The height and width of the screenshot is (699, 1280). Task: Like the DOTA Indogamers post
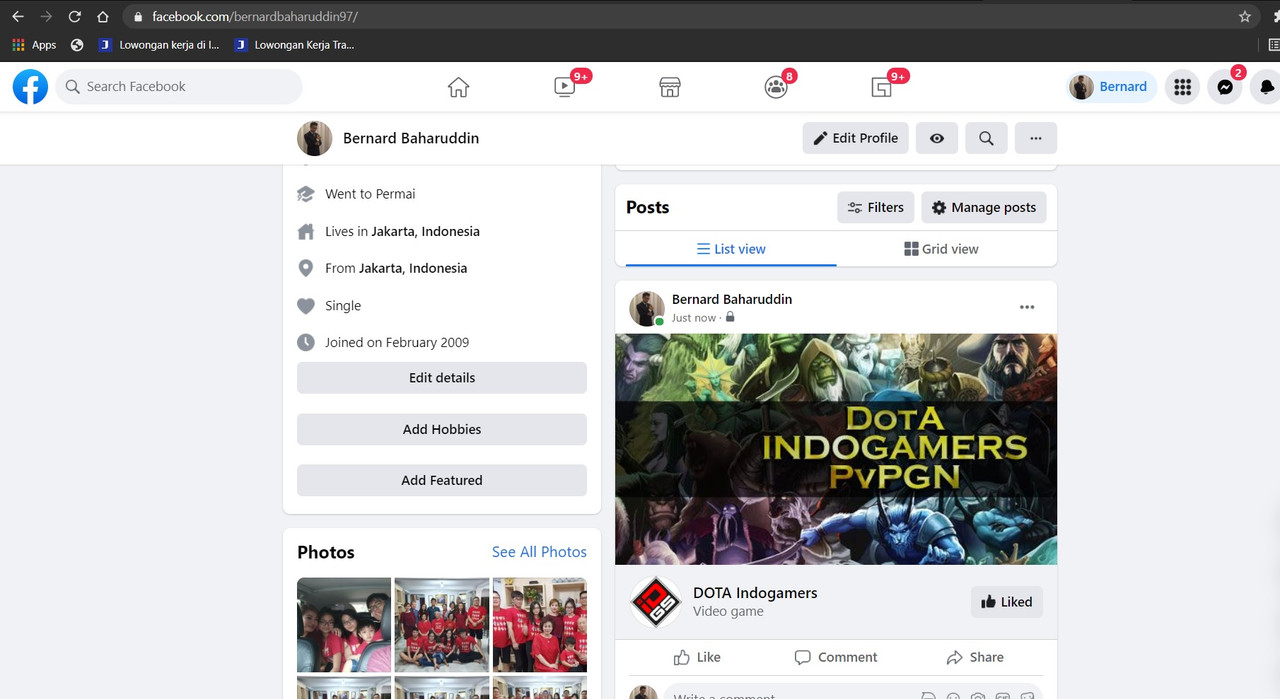pos(697,657)
